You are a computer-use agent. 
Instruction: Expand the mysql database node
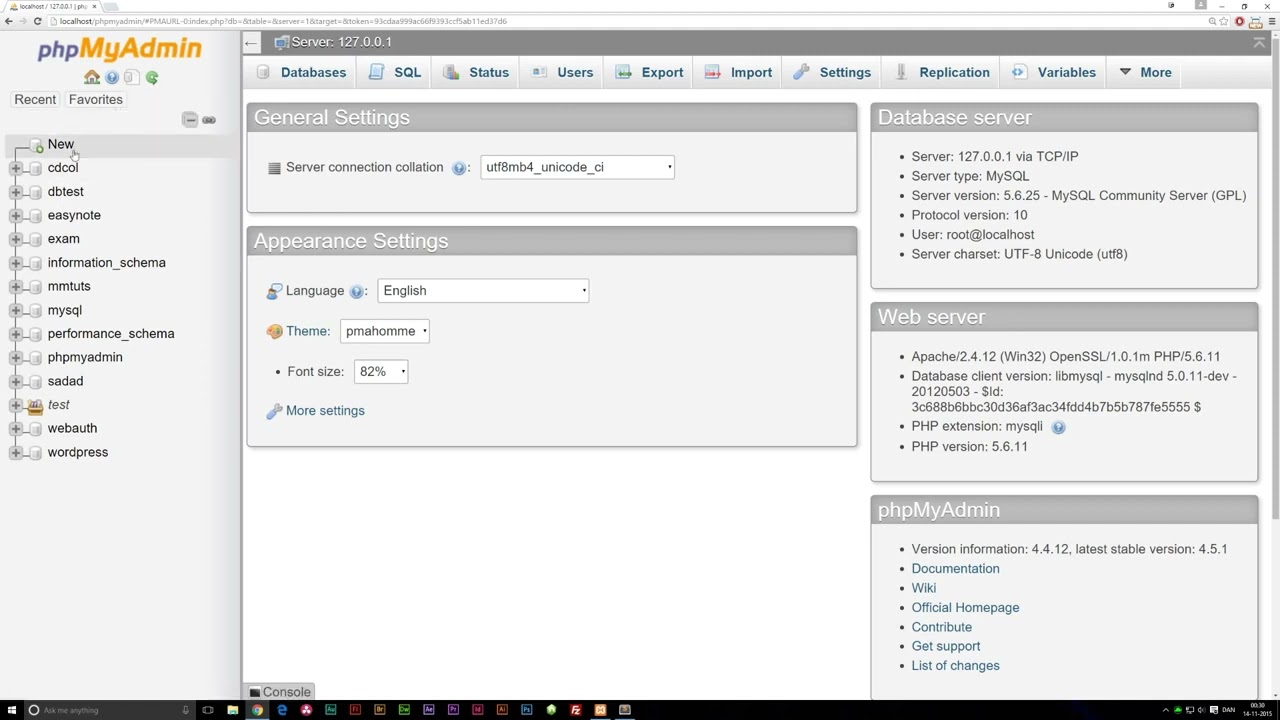(15, 311)
